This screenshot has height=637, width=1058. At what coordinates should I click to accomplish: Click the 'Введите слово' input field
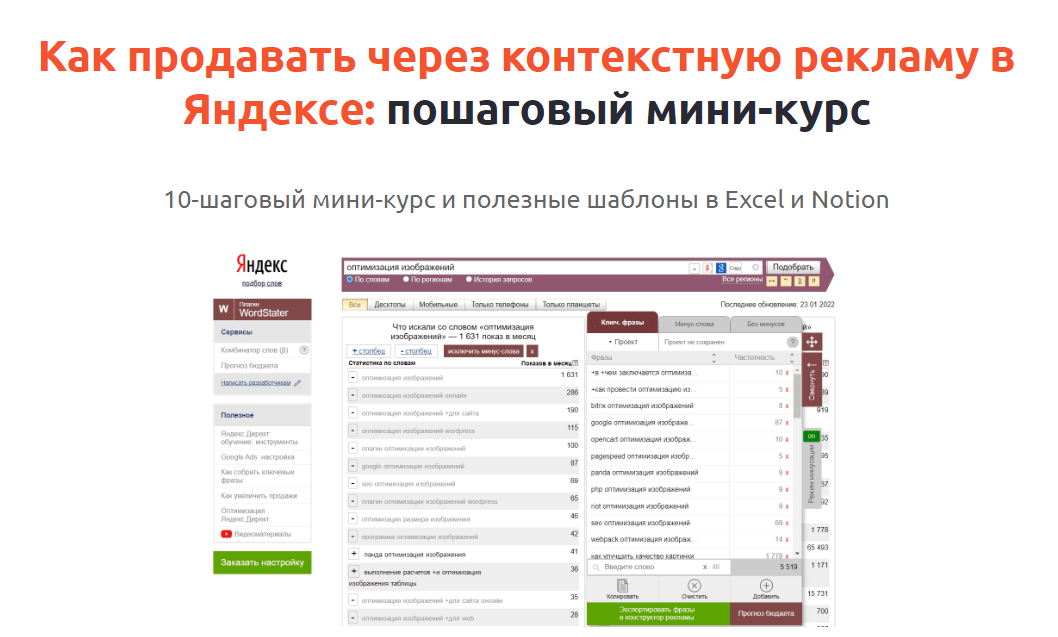point(628,567)
